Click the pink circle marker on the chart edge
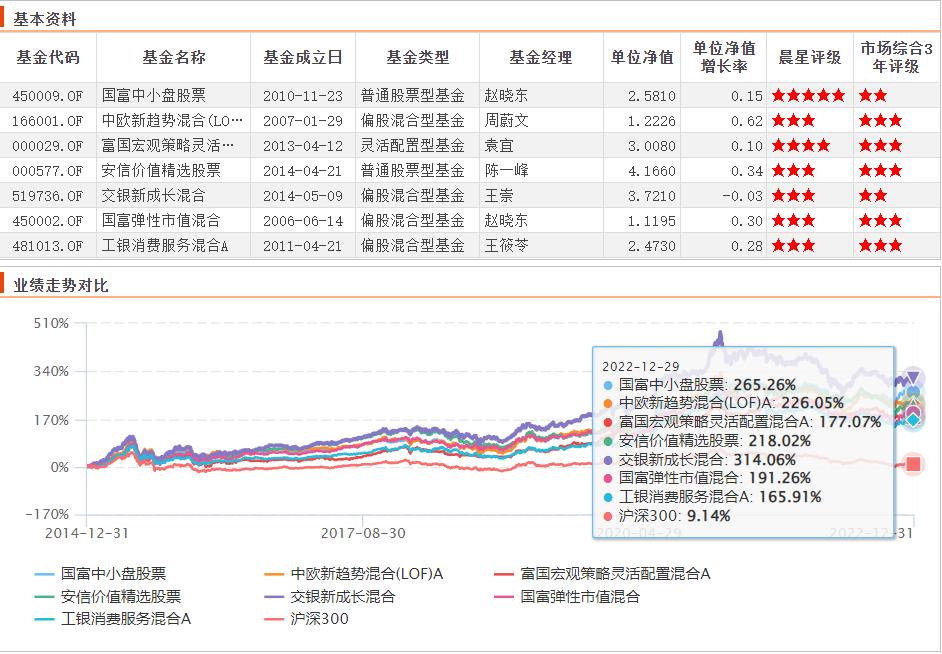Screen dimensions: 942x654 pos(913,408)
